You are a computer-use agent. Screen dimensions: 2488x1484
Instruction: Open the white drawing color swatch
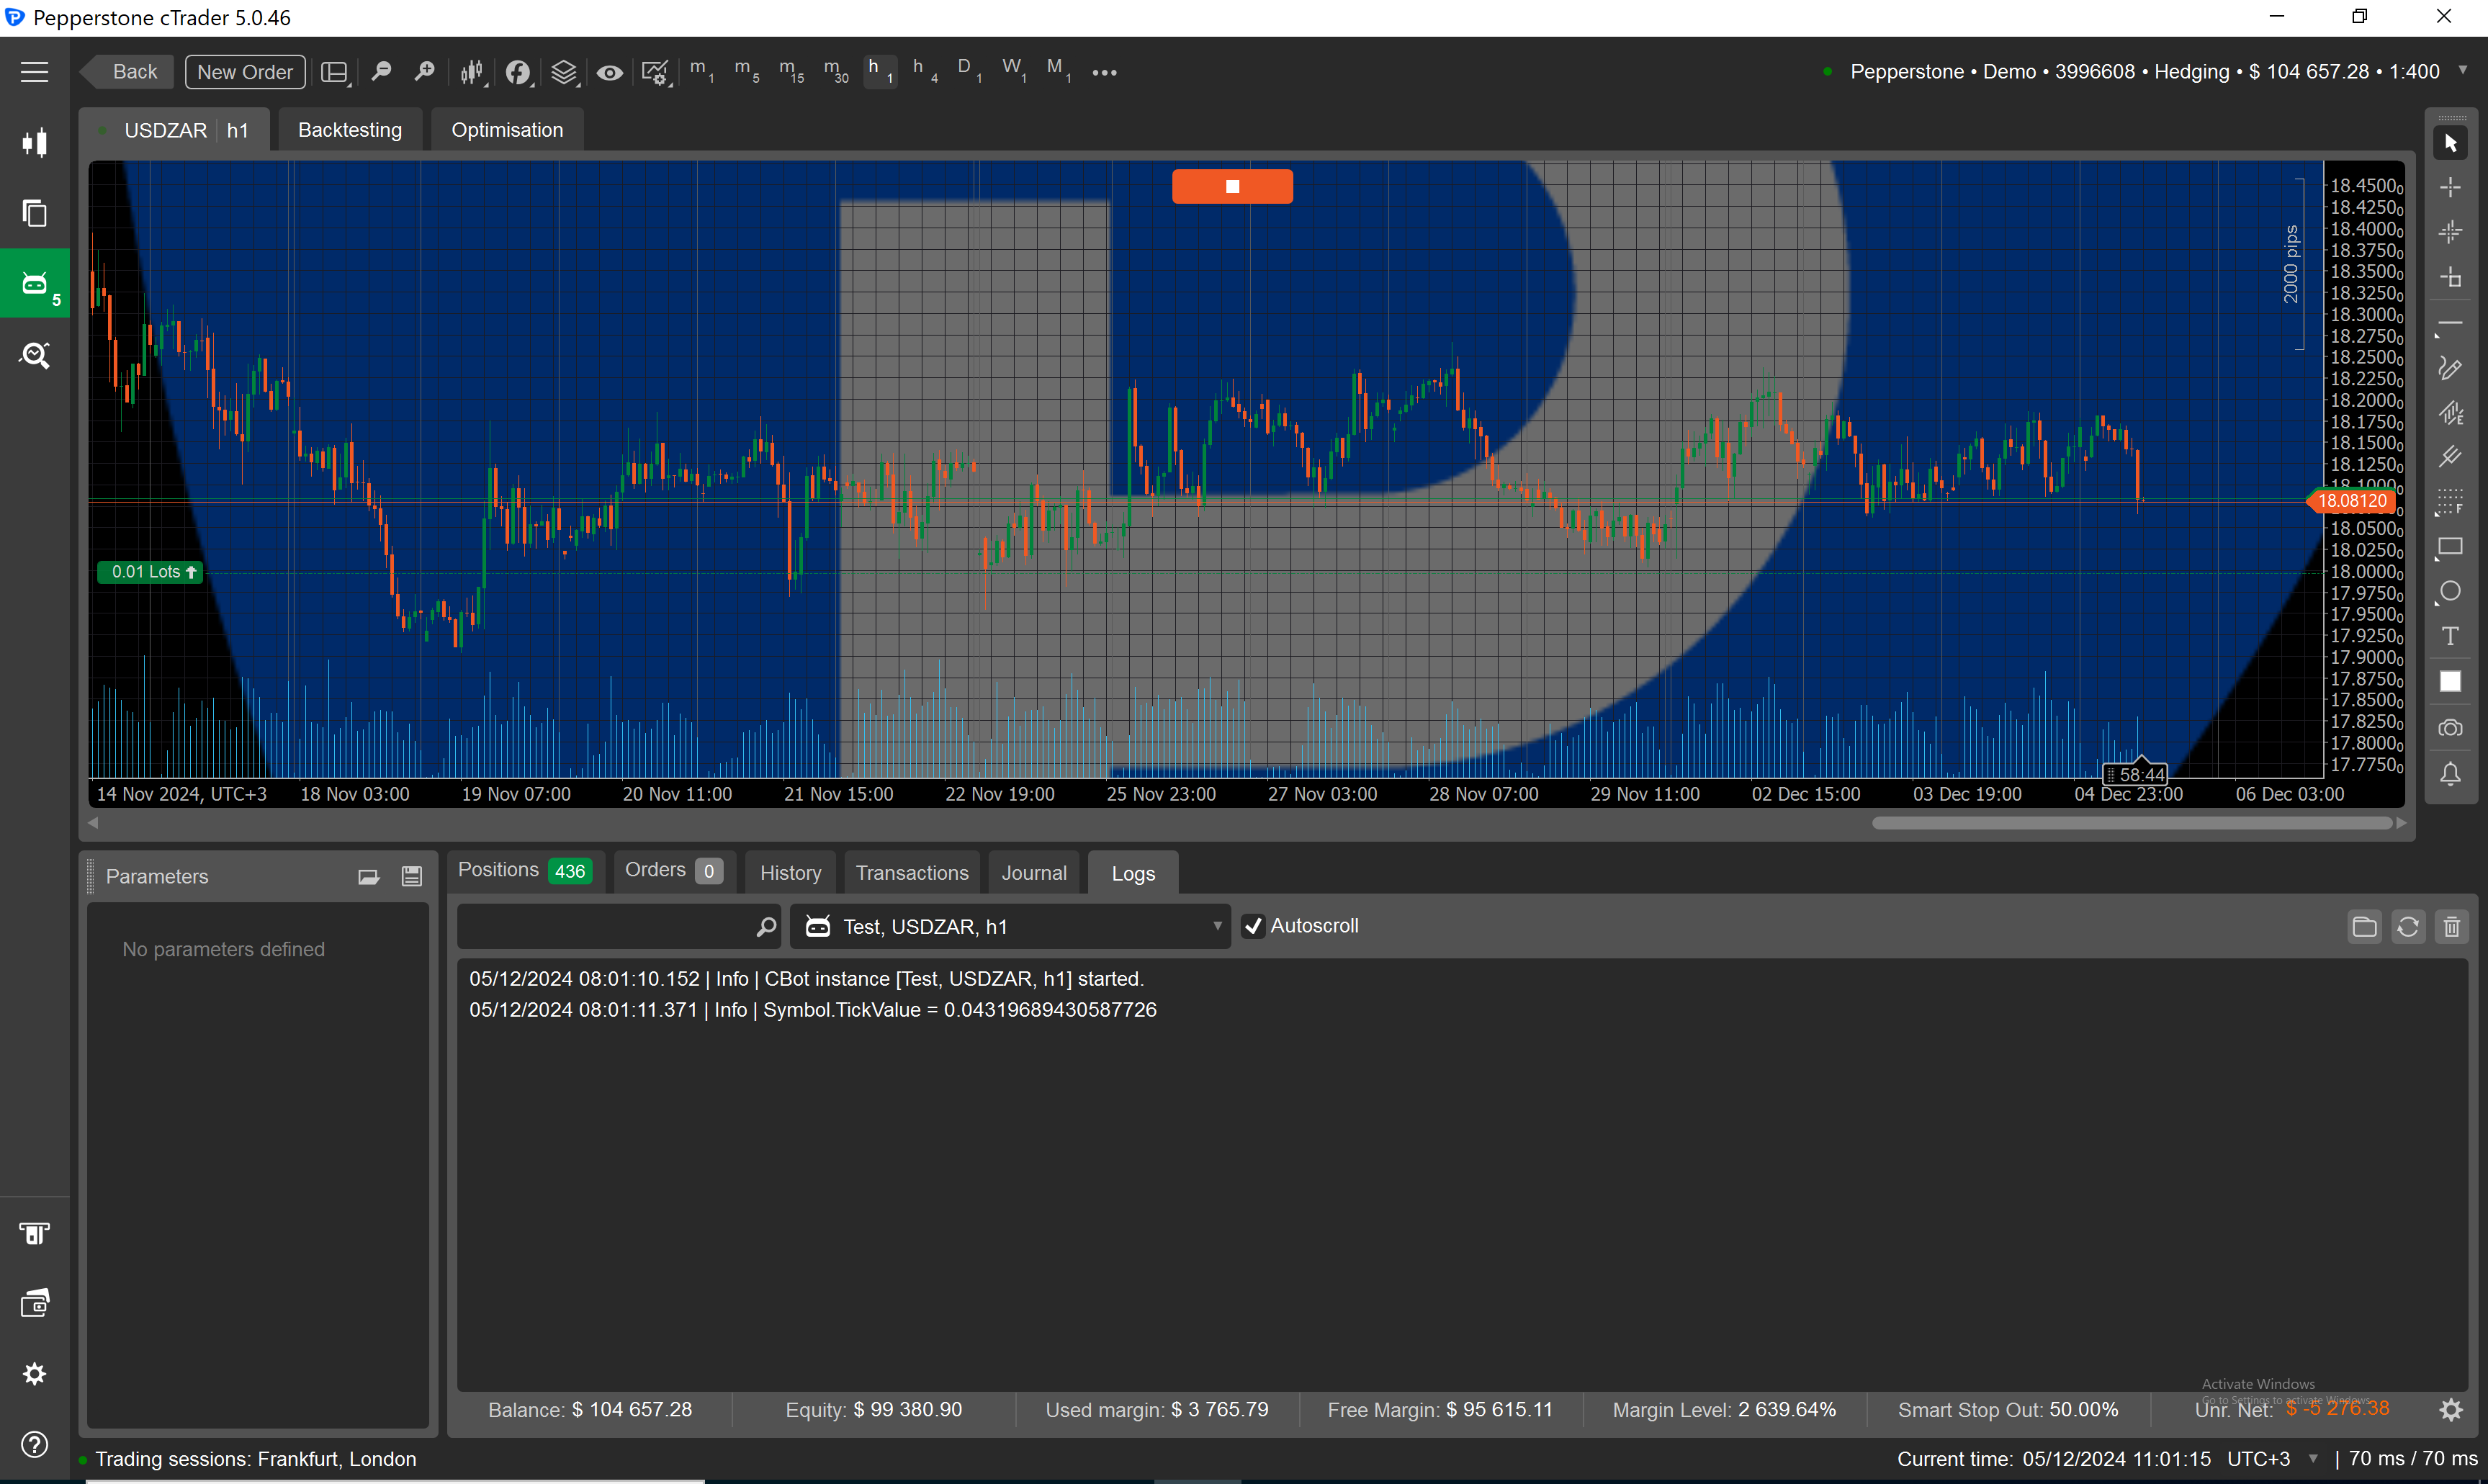(x=2450, y=681)
